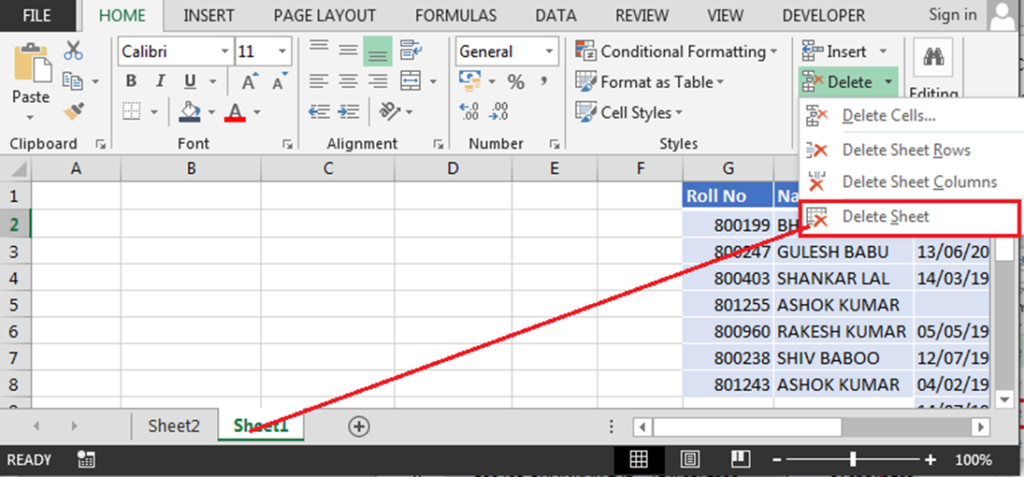
Task: Click the Cut scissors icon
Action: (x=73, y=51)
